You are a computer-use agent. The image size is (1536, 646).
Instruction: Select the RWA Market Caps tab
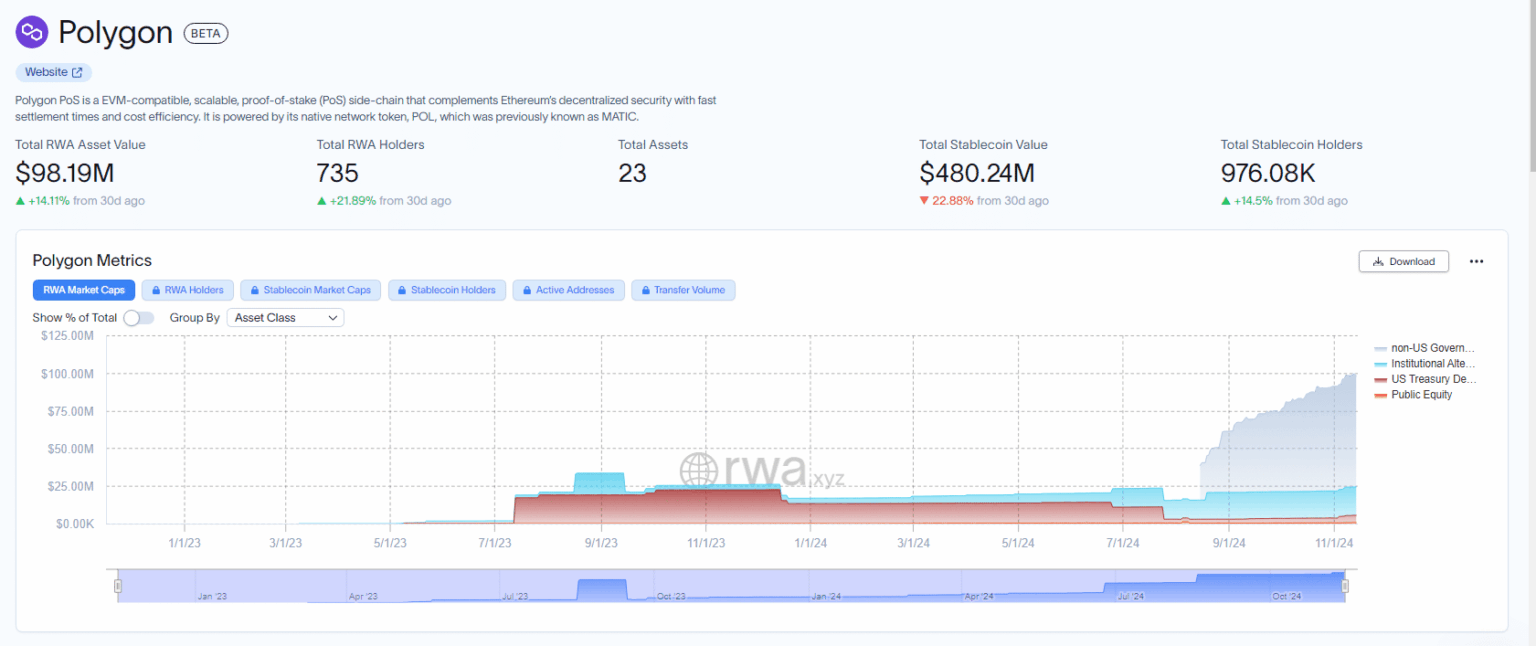pos(84,290)
